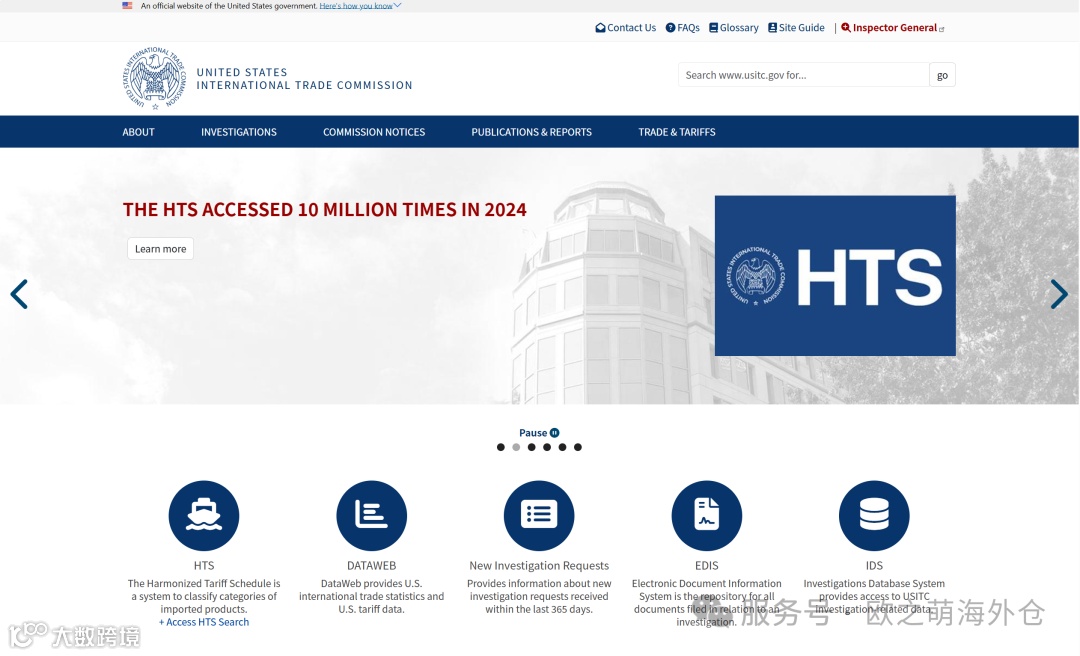Open the Site Guide link
The height and width of the screenshot is (656, 1080).
(796, 28)
